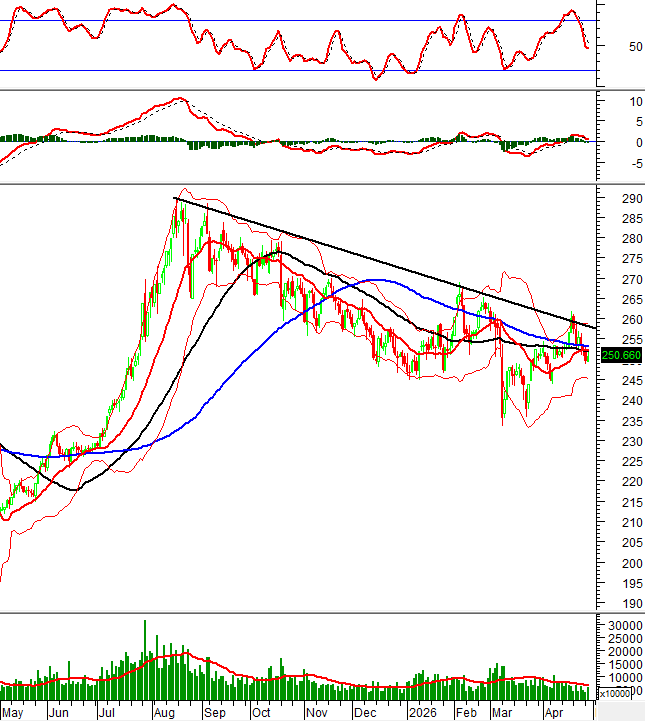Select the 15000 volume axis value
Image resolution: width=645 pixels, height=721 pixels.
[625, 664]
